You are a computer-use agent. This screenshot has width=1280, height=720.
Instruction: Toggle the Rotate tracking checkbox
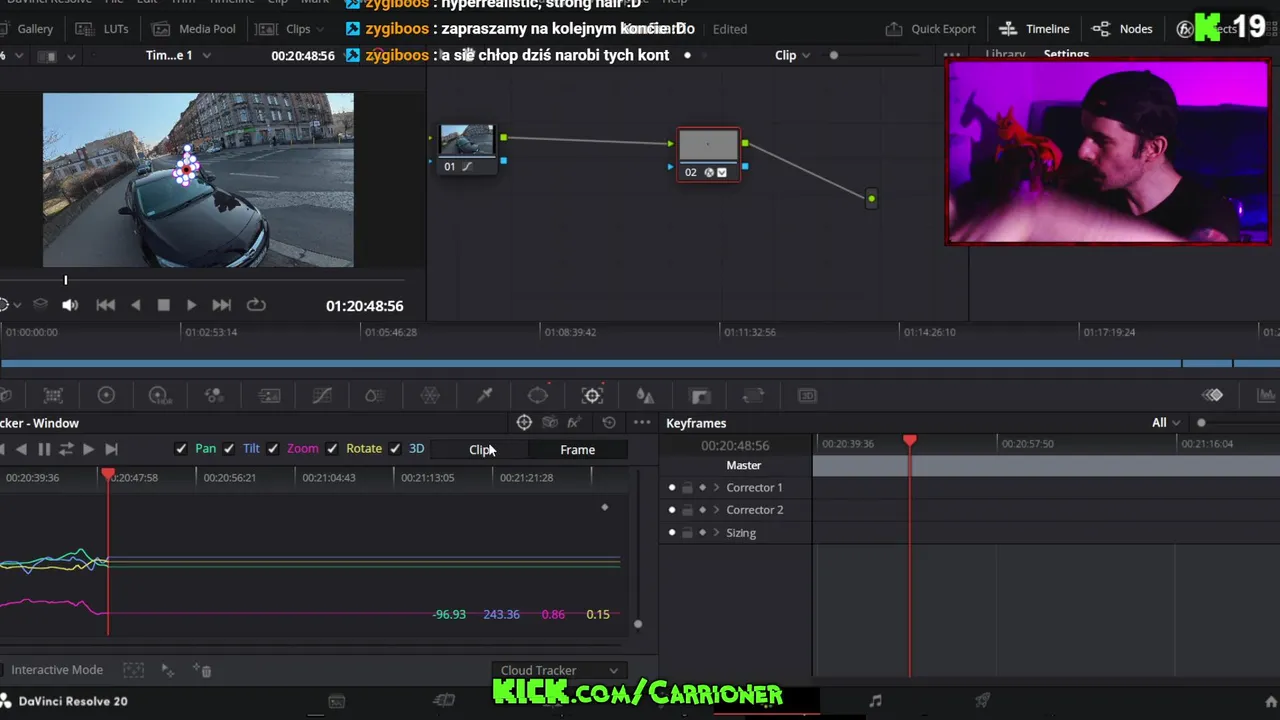332,449
